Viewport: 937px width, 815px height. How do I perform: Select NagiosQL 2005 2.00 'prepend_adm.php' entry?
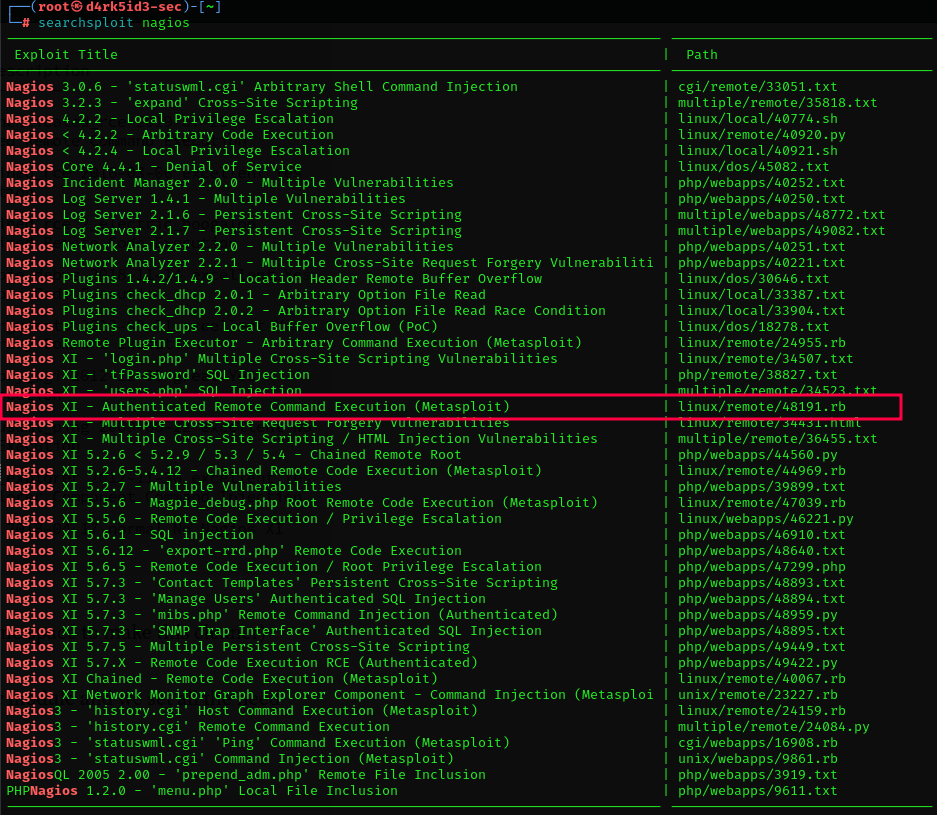(x=238, y=775)
